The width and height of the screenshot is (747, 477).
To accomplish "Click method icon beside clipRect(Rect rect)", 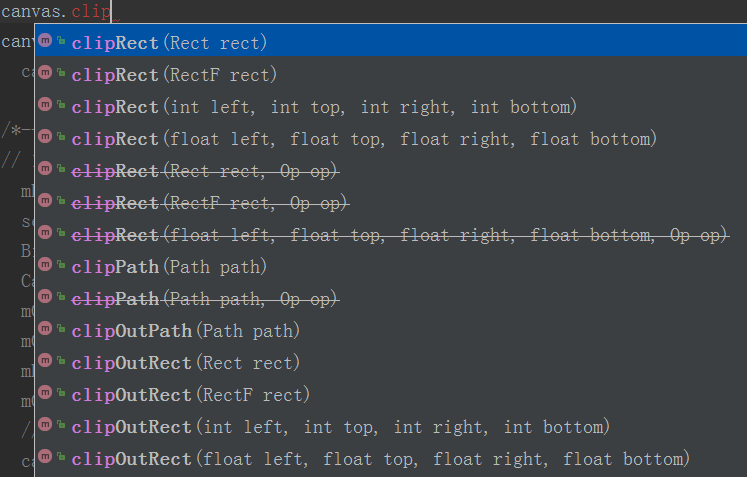I will click(45, 40).
